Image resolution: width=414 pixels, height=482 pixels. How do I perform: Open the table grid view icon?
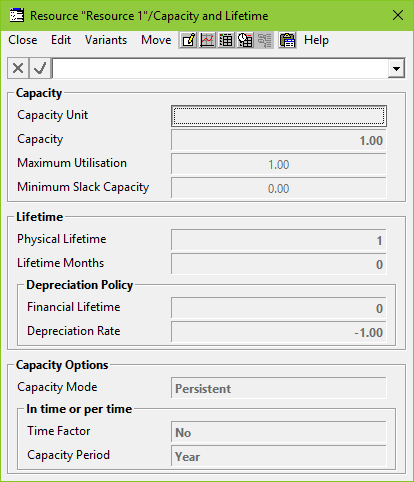coord(226,40)
